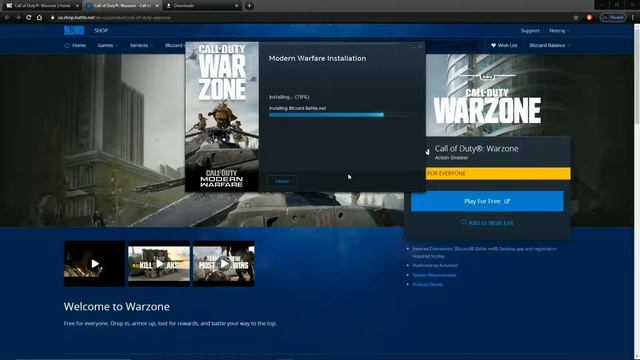Click the heart icon beside Wish List

click(493, 45)
